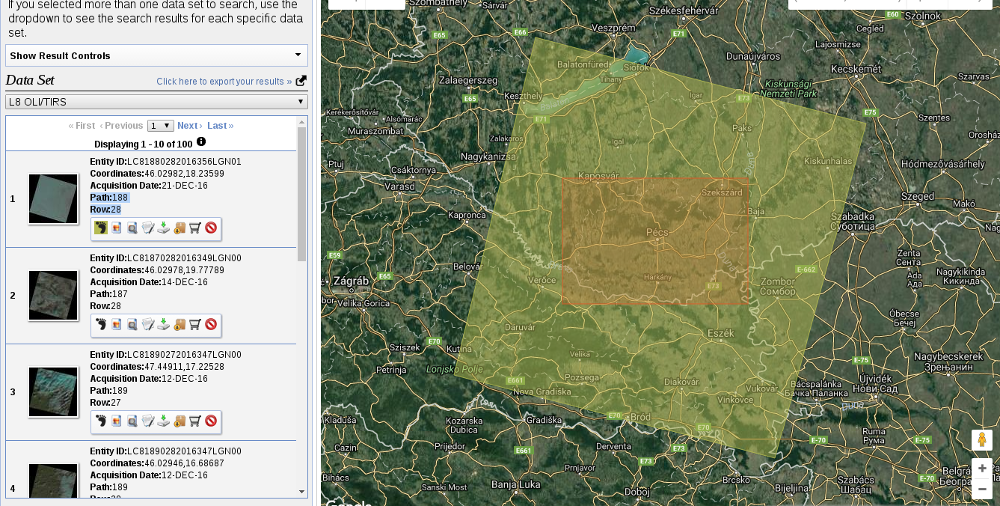Click the disabled Previous page link
The width and height of the screenshot is (1000, 506).
tap(121, 126)
